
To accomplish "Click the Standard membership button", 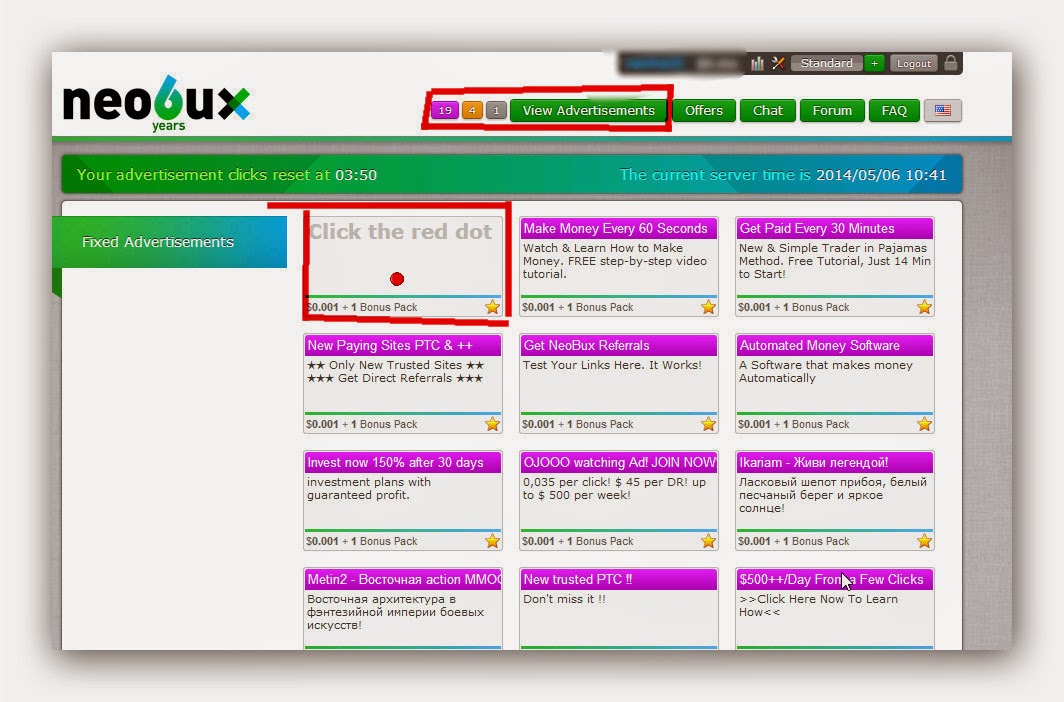I will coord(826,63).
